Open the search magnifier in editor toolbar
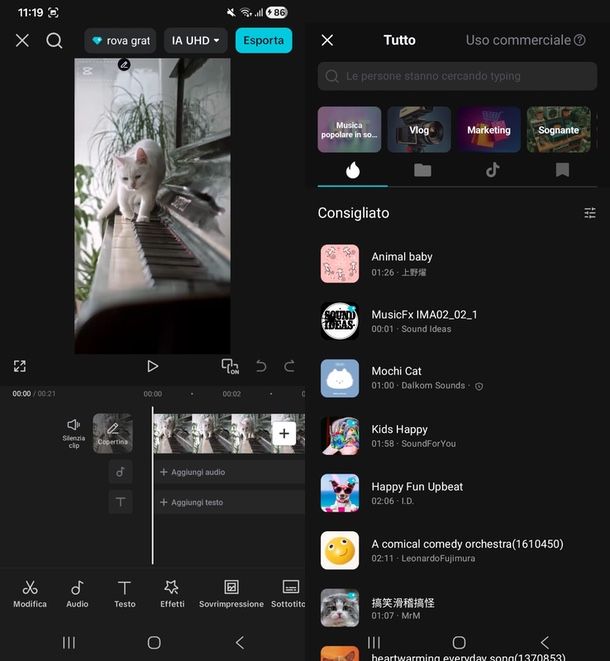Image resolution: width=610 pixels, height=661 pixels. 54,41
